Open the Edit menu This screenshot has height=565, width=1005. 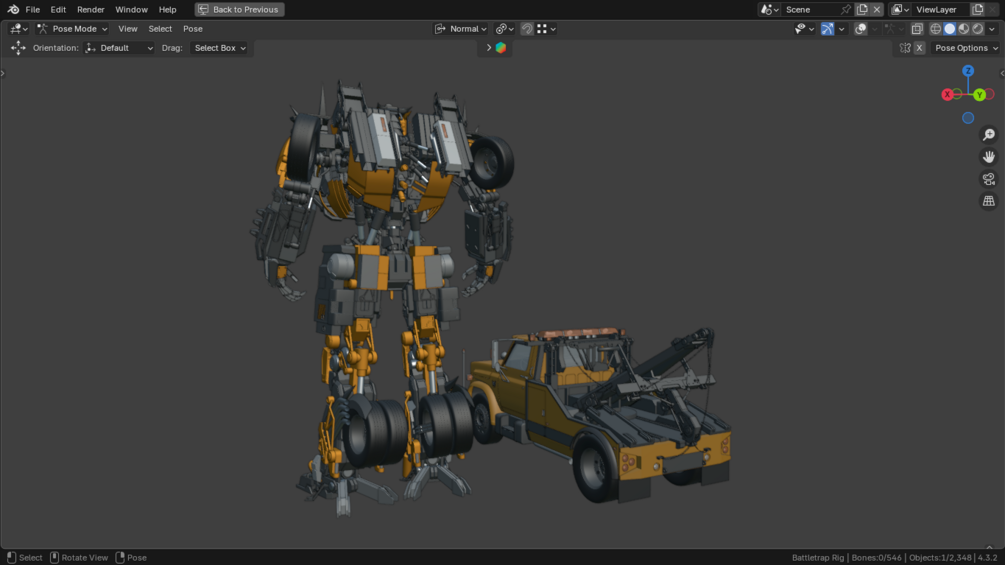coord(58,10)
